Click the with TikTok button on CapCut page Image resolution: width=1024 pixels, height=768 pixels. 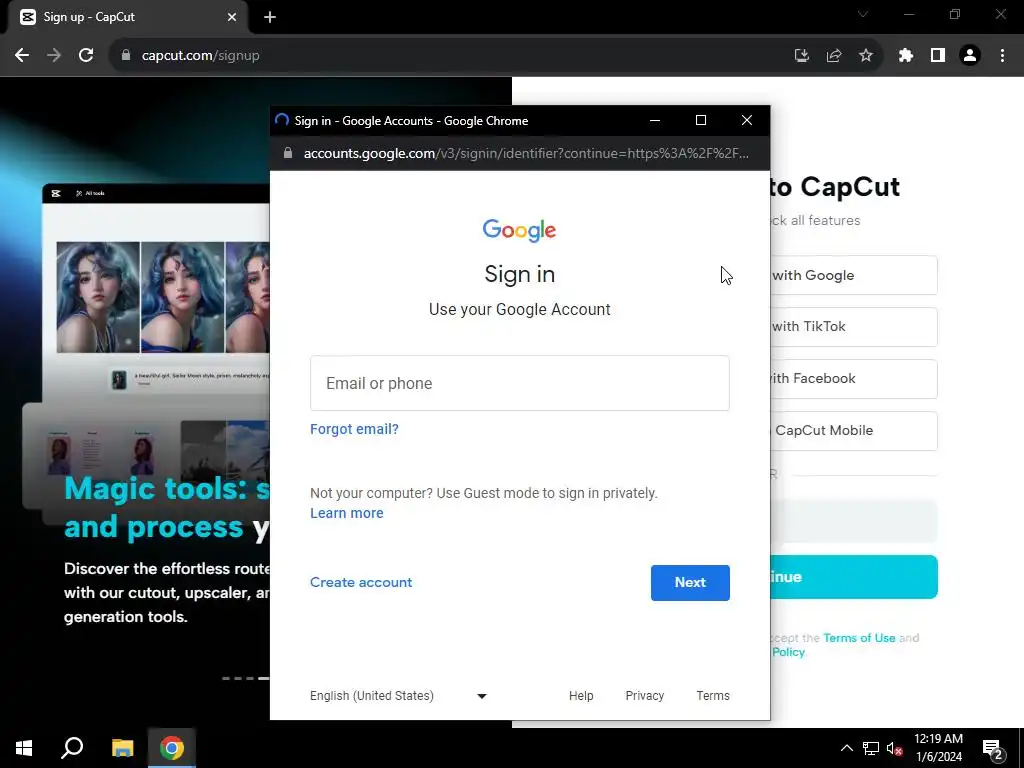854,327
